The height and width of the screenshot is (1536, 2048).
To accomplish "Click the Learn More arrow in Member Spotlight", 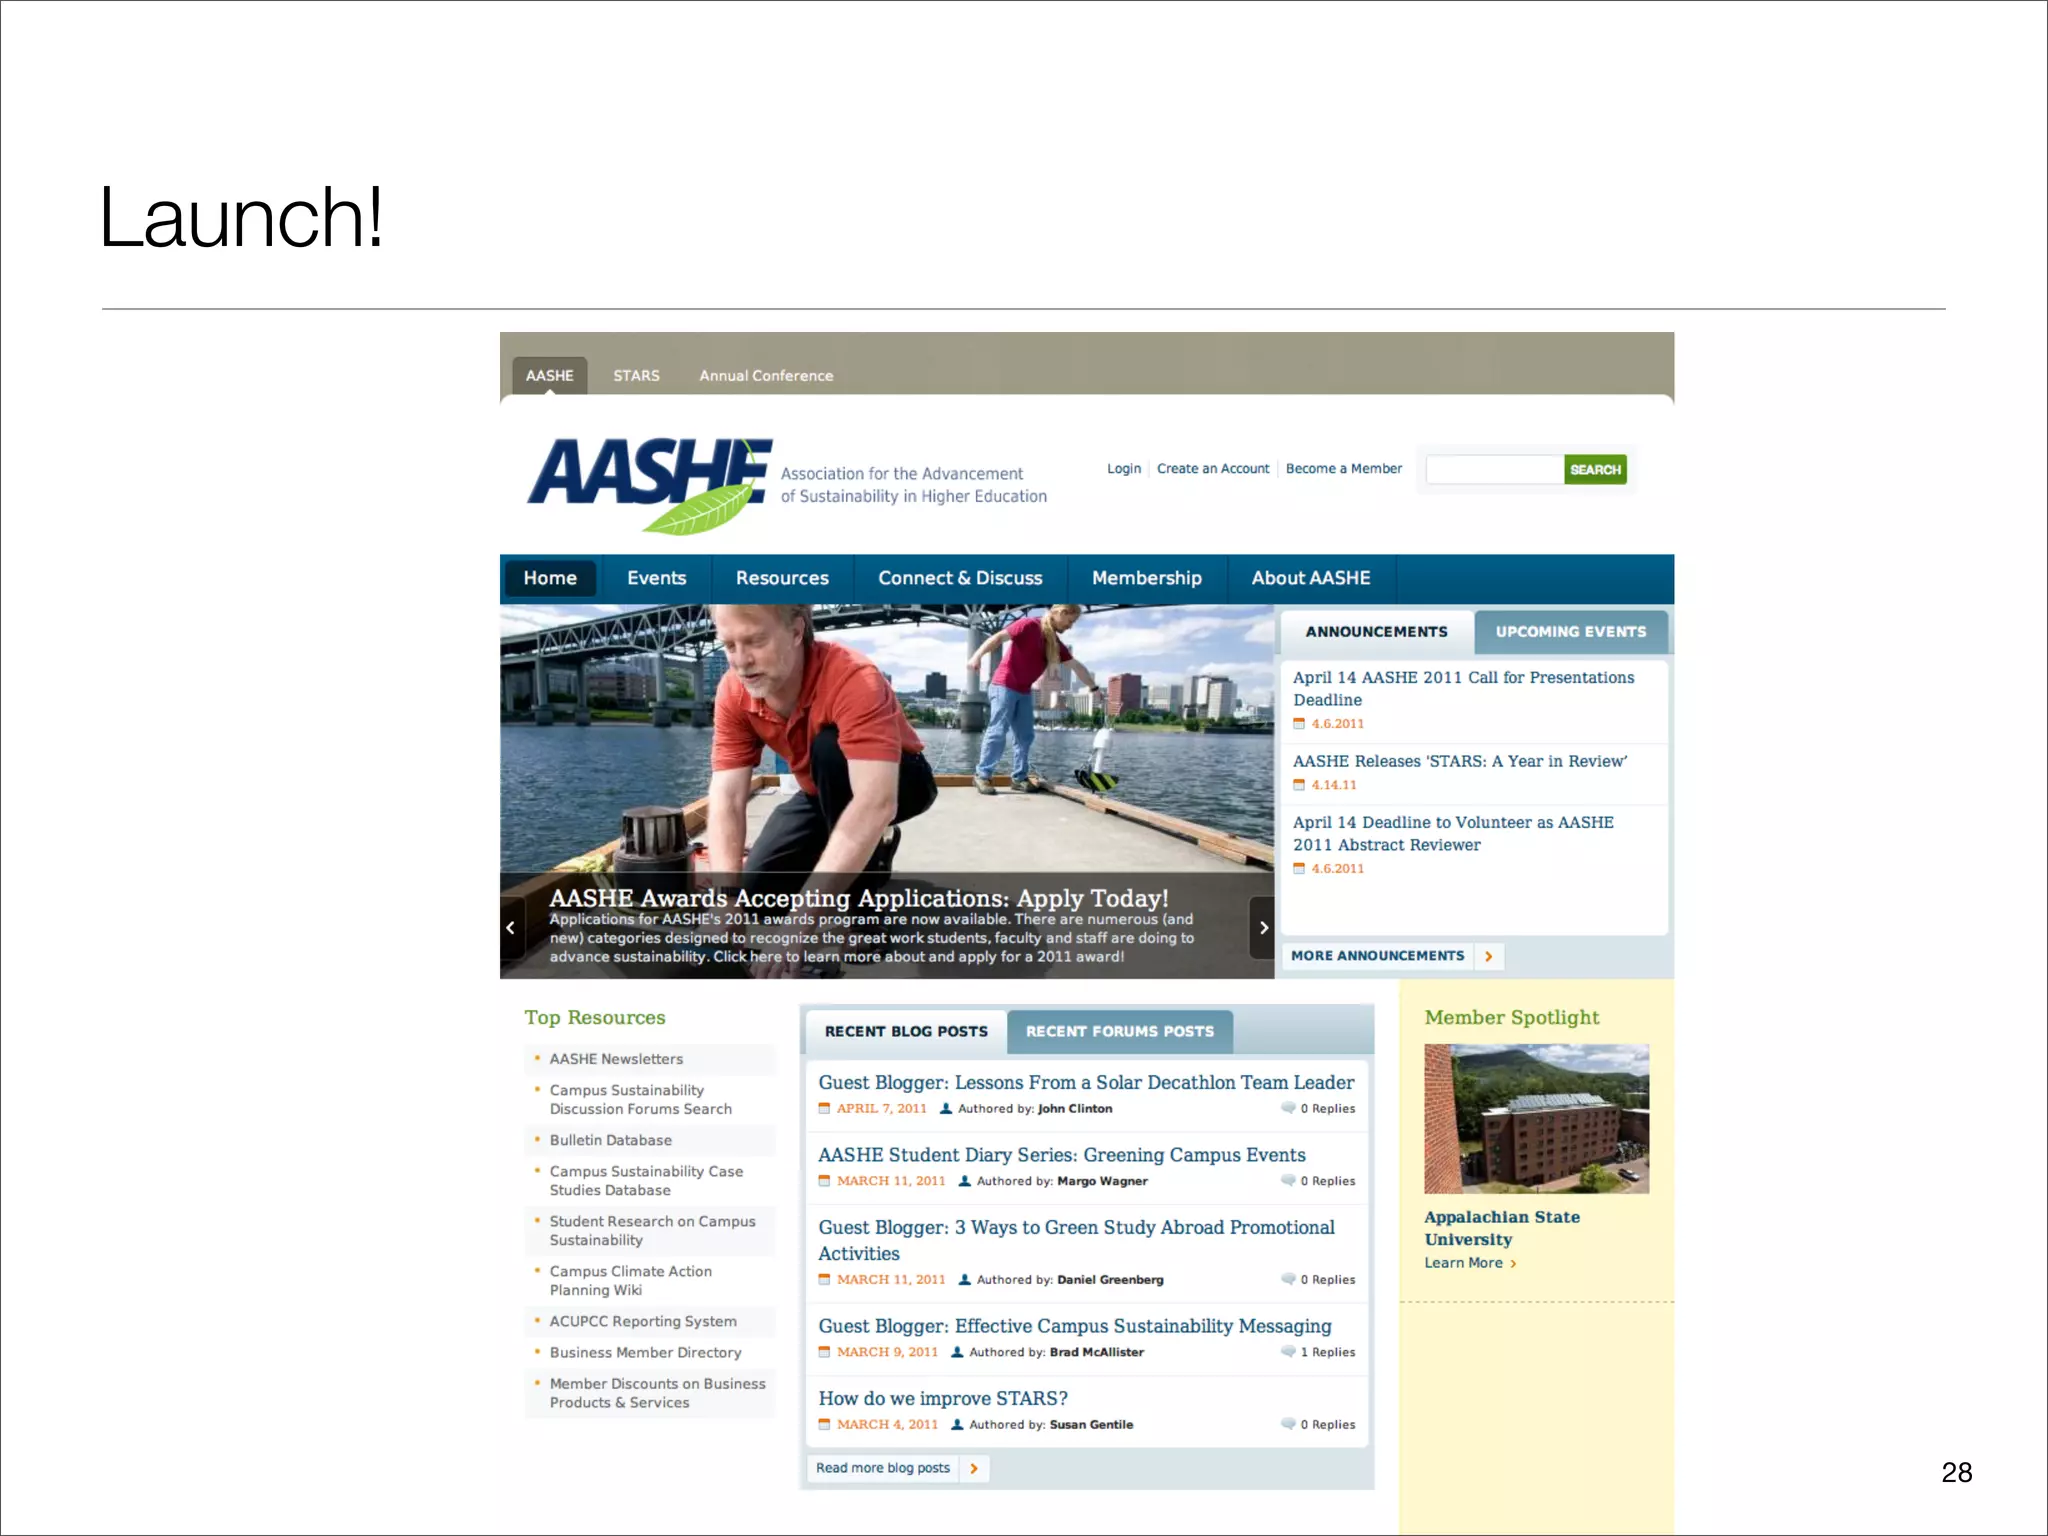I will (1513, 1264).
